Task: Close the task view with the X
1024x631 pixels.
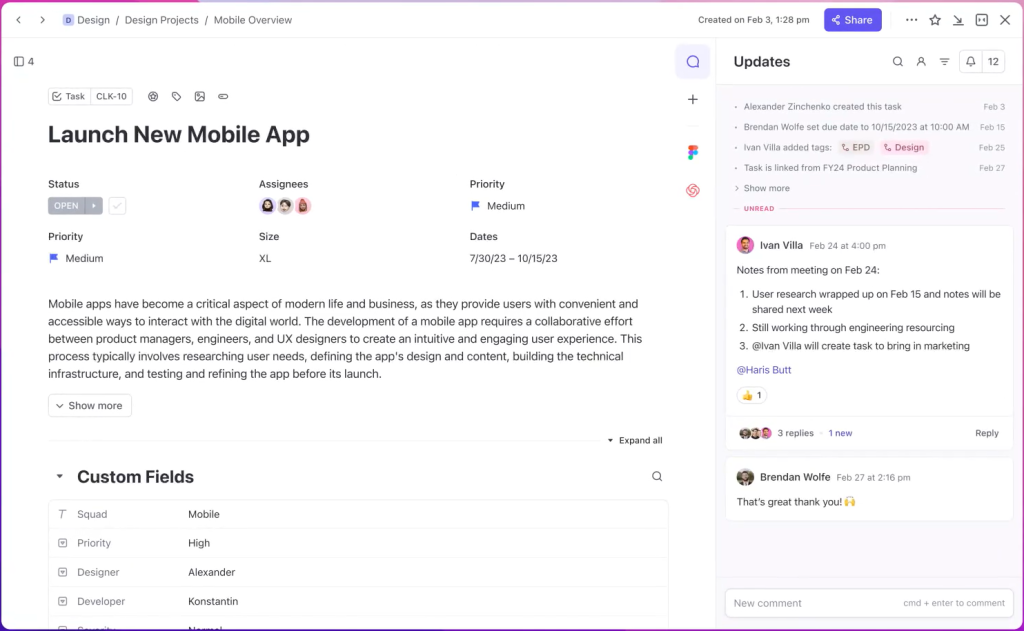Action: pyautogui.click(x=1005, y=20)
